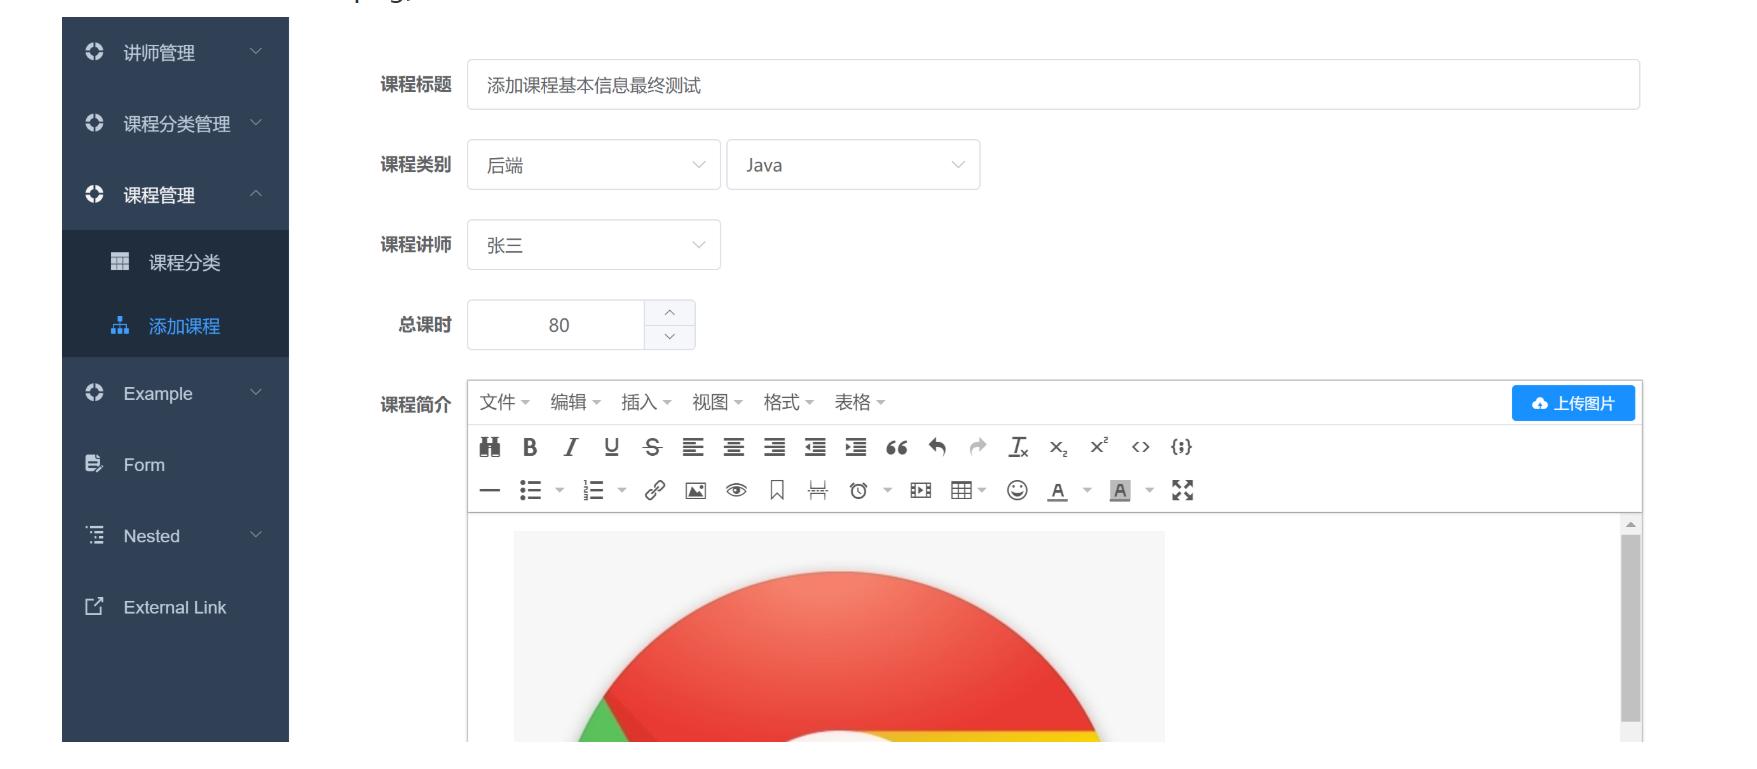Decrease 总课时 with down arrow
This screenshot has height=769, width=1757.
670,337
